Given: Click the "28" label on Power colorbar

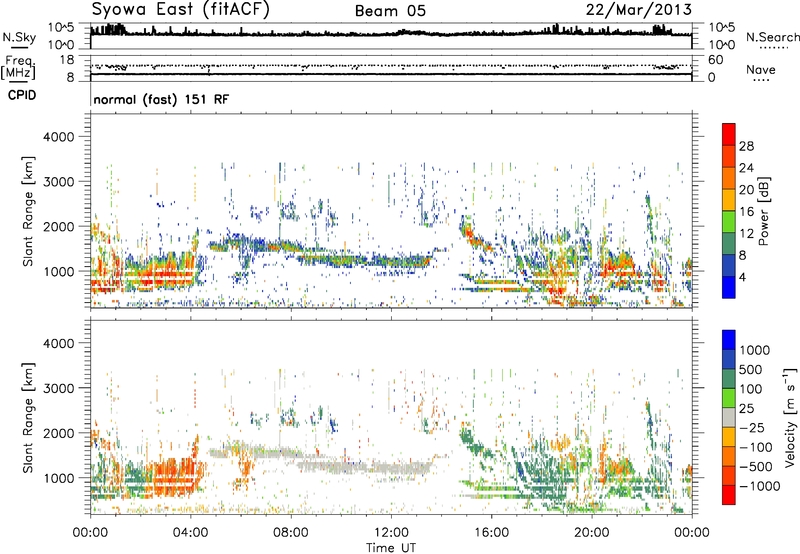Looking at the screenshot, I should pyautogui.click(x=746, y=146).
